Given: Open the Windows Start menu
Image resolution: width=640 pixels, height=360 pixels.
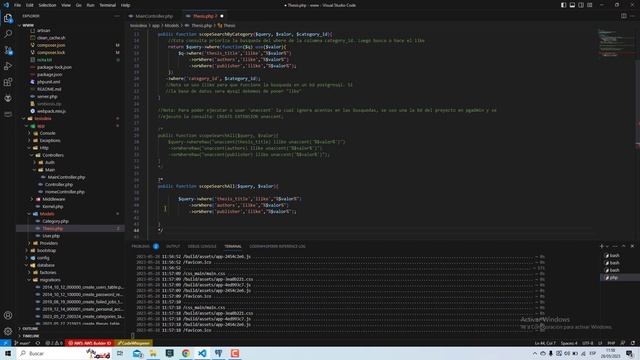Looking at the screenshot, I should 8,353.
